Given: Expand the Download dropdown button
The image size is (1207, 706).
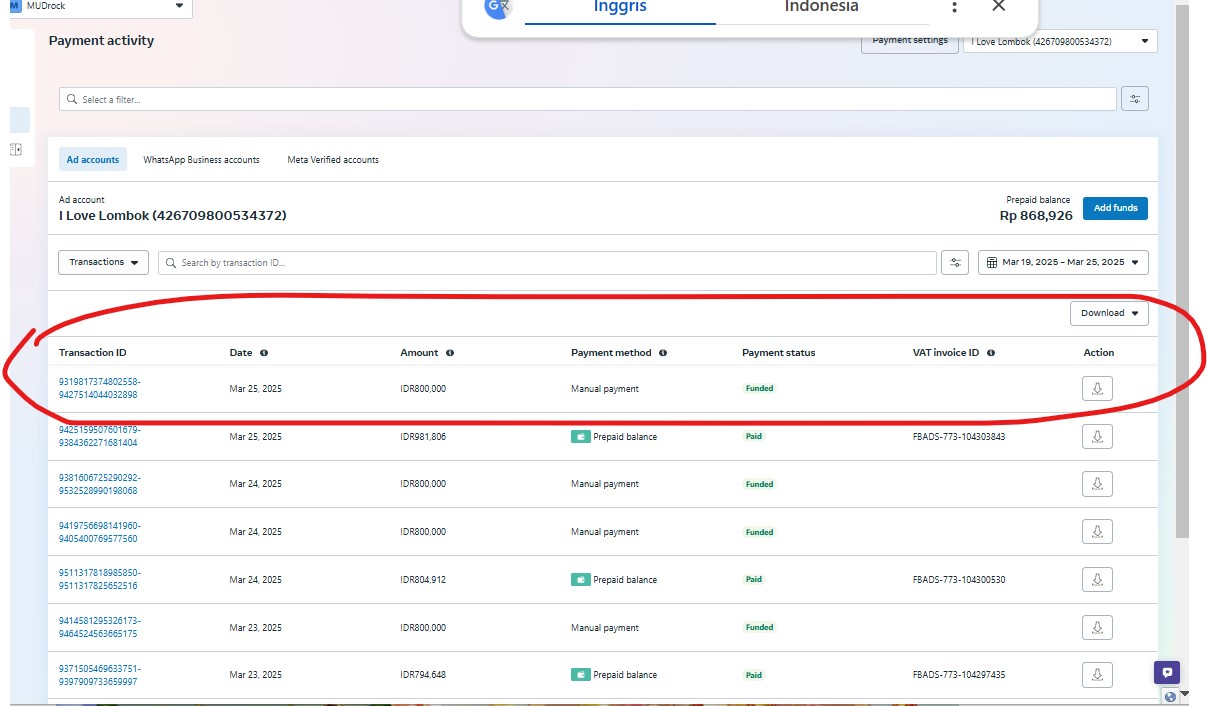Looking at the screenshot, I should pos(1109,313).
